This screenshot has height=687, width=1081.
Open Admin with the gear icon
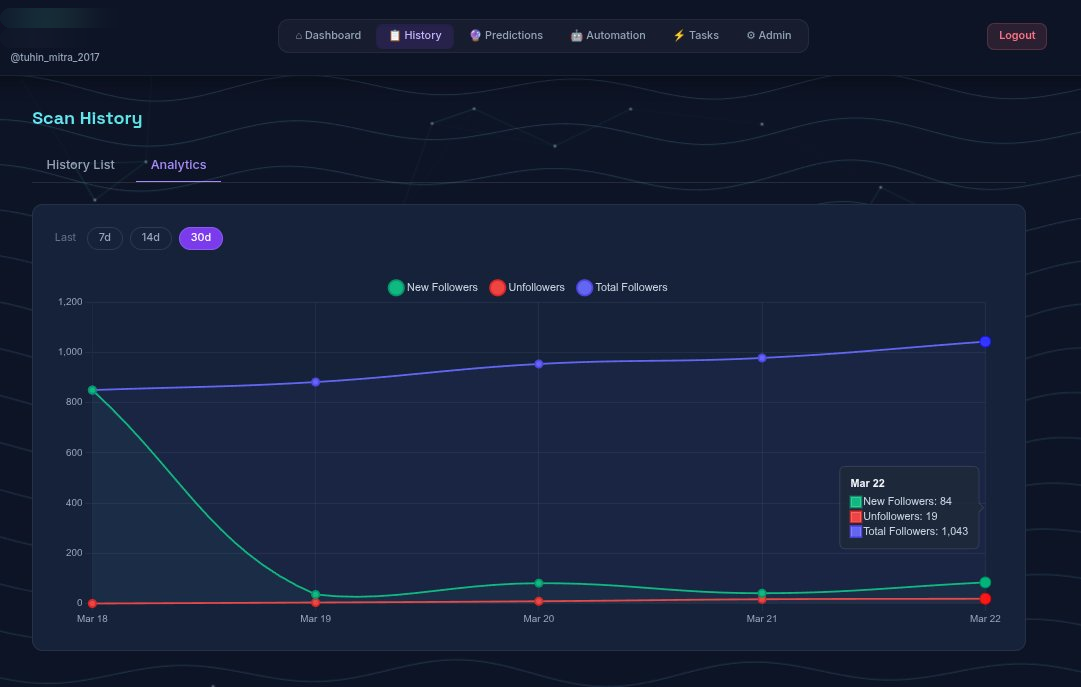pyautogui.click(x=753, y=35)
